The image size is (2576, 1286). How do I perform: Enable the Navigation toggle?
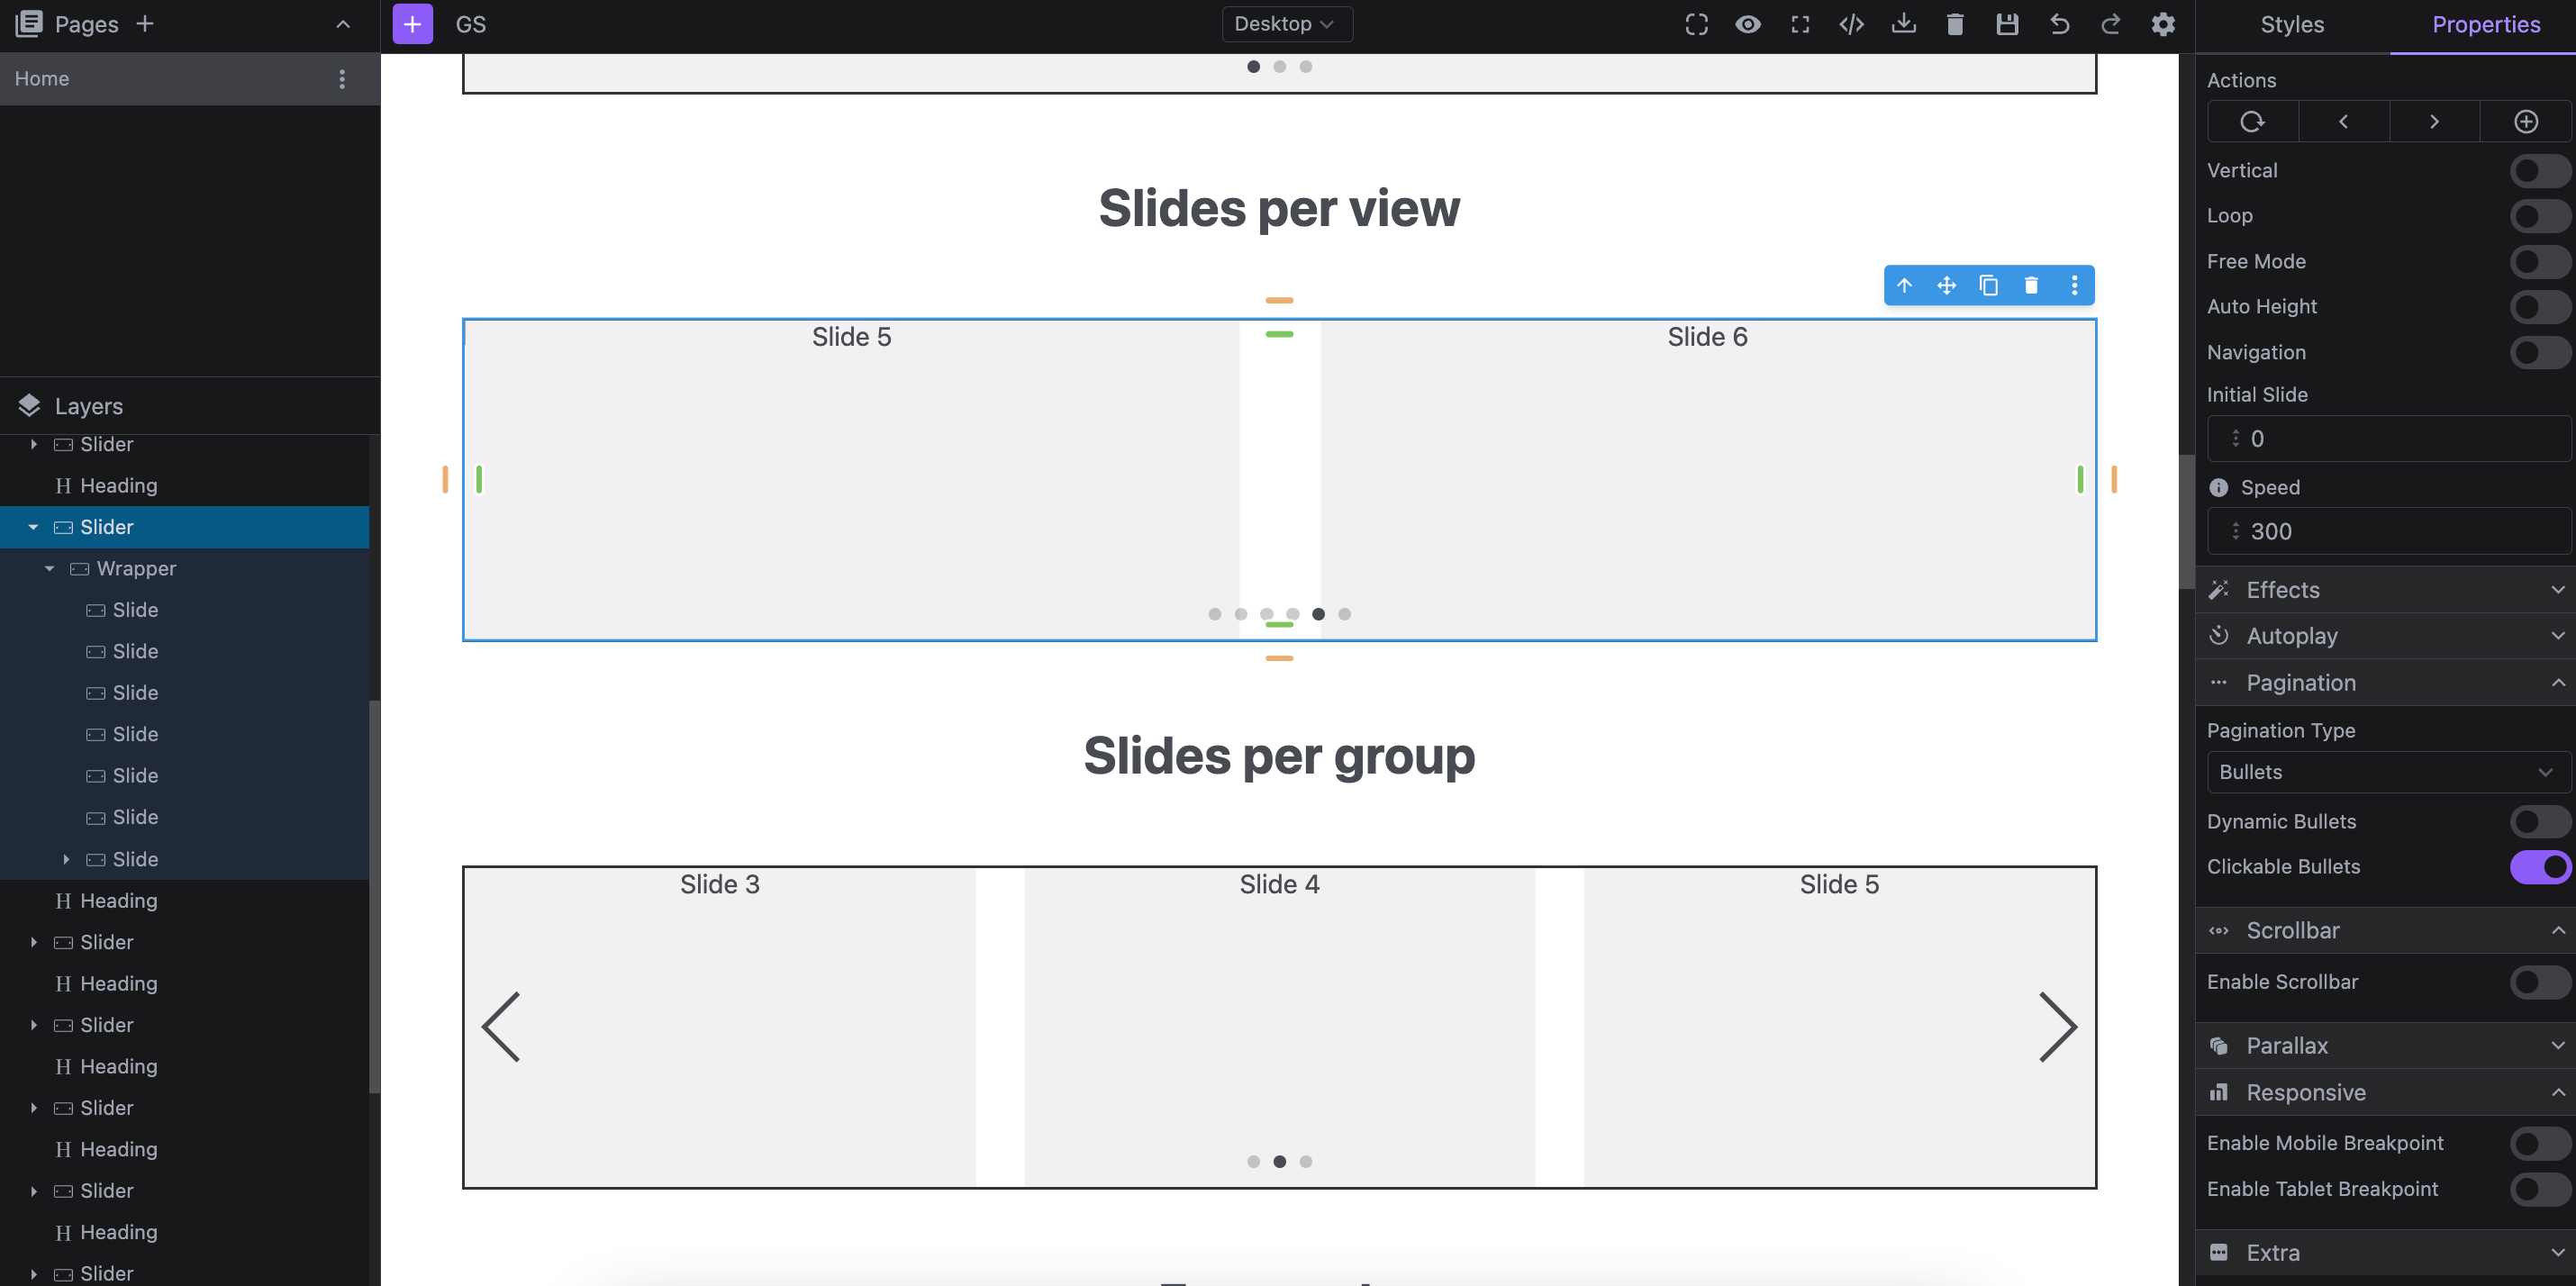pyautogui.click(x=2538, y=352)
